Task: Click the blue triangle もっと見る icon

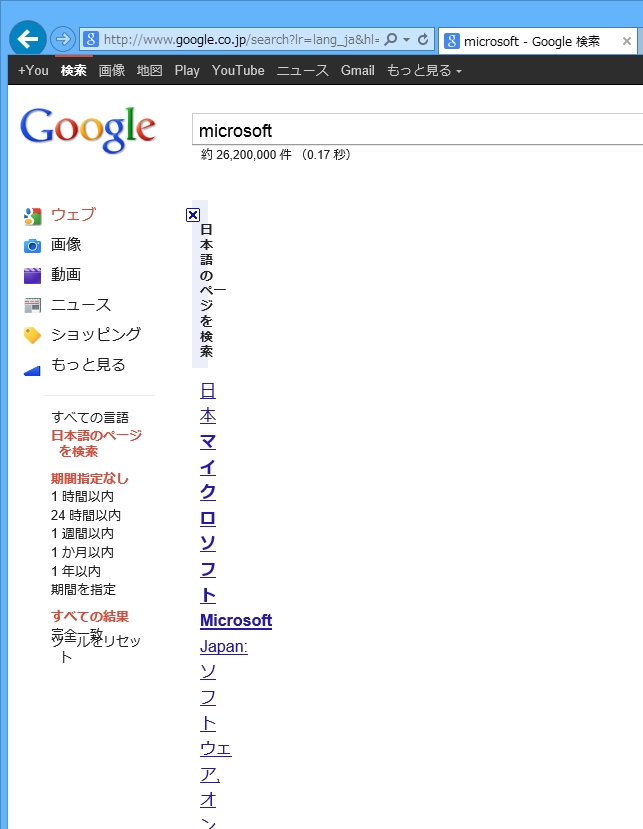Action: click(x=32, y=371)
